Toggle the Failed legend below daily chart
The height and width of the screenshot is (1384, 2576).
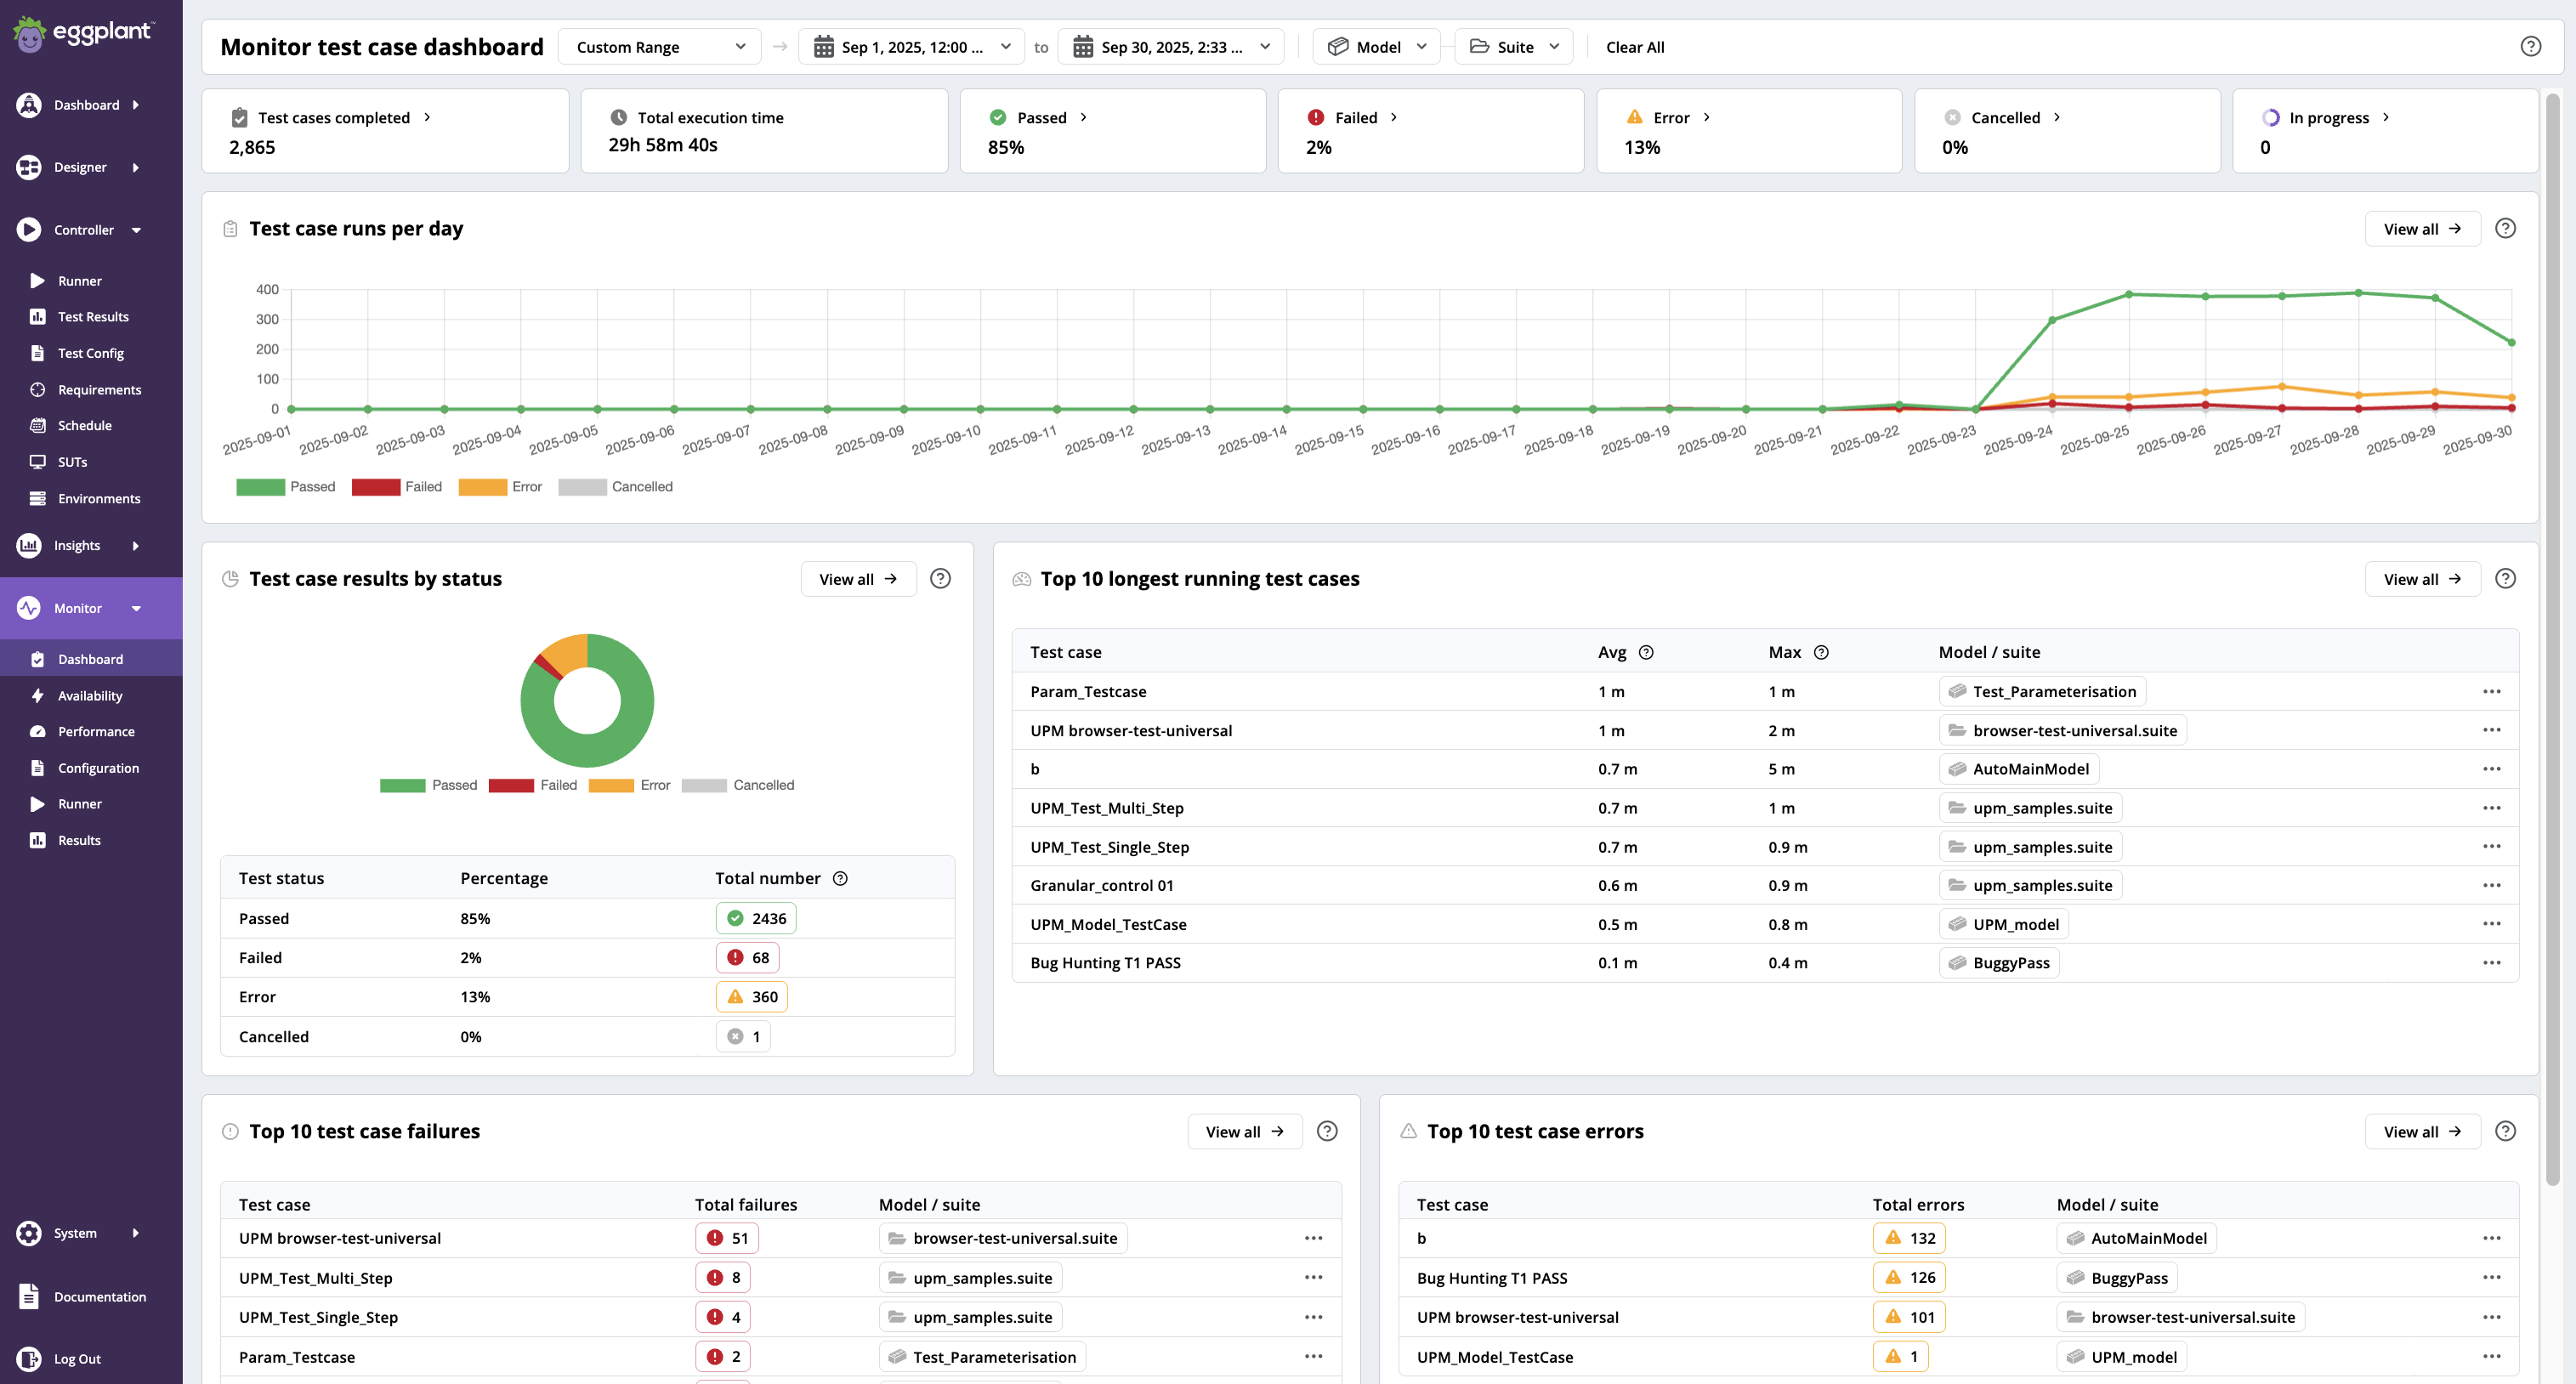click(x=398, y=487)
